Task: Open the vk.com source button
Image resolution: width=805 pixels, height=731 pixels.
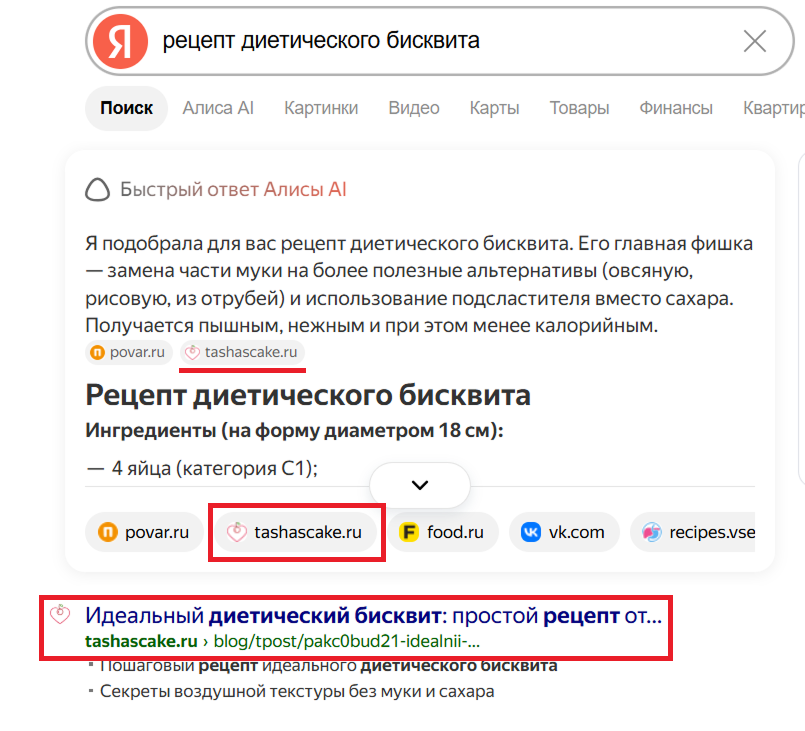Action: (x=564, y=532)
